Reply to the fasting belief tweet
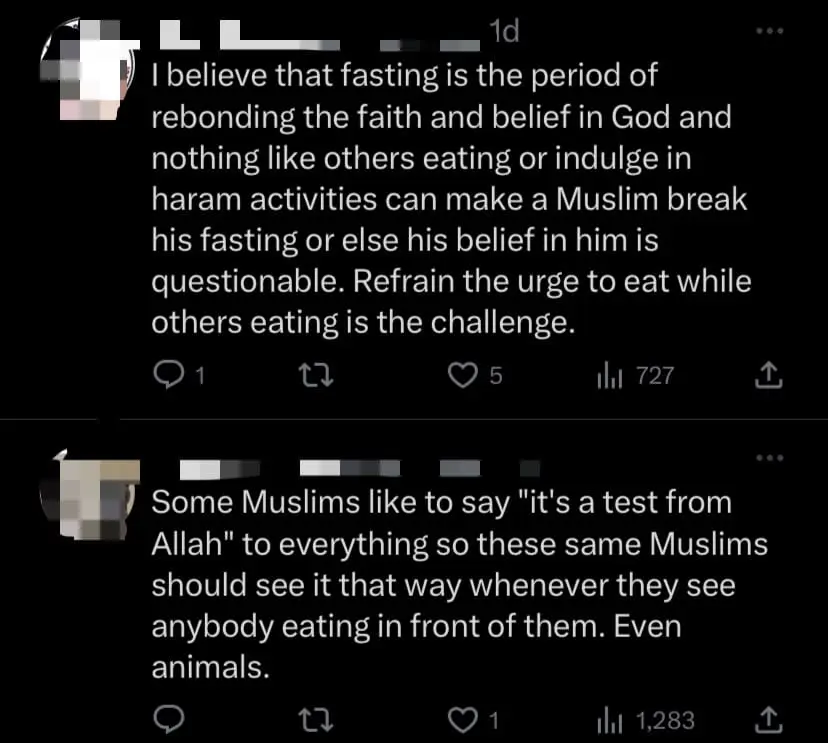Image resolution: width=828 pixels, height=743 pixels. pos(165,376)
